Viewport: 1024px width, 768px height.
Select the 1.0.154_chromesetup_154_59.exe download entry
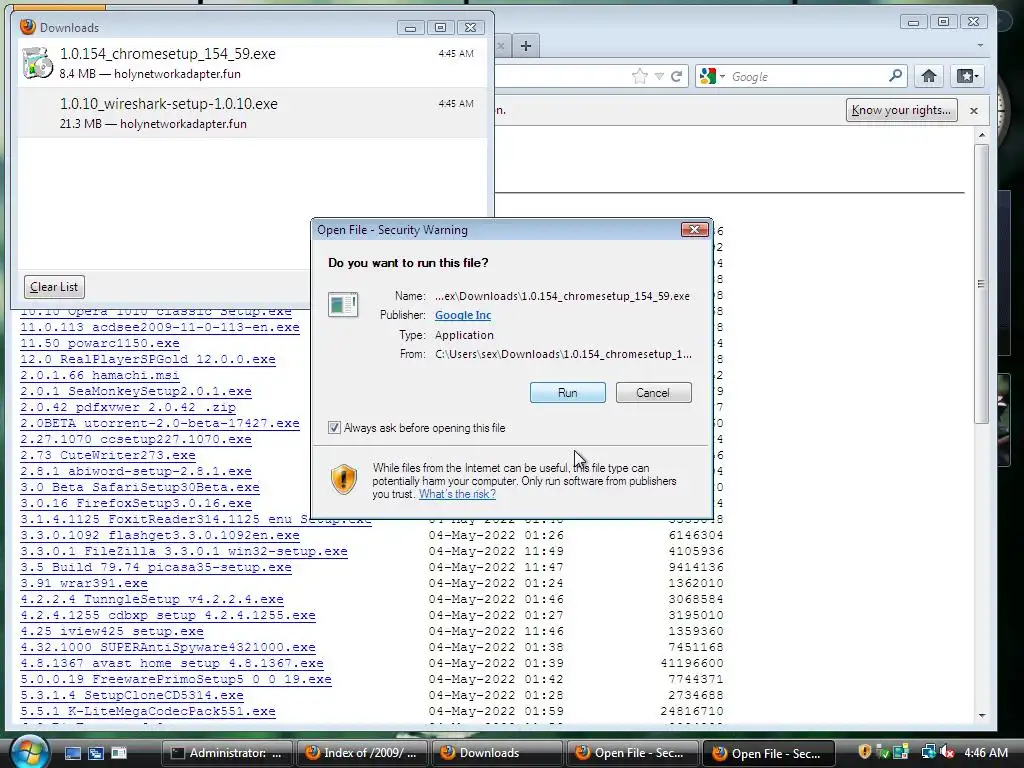pos(252,63)
